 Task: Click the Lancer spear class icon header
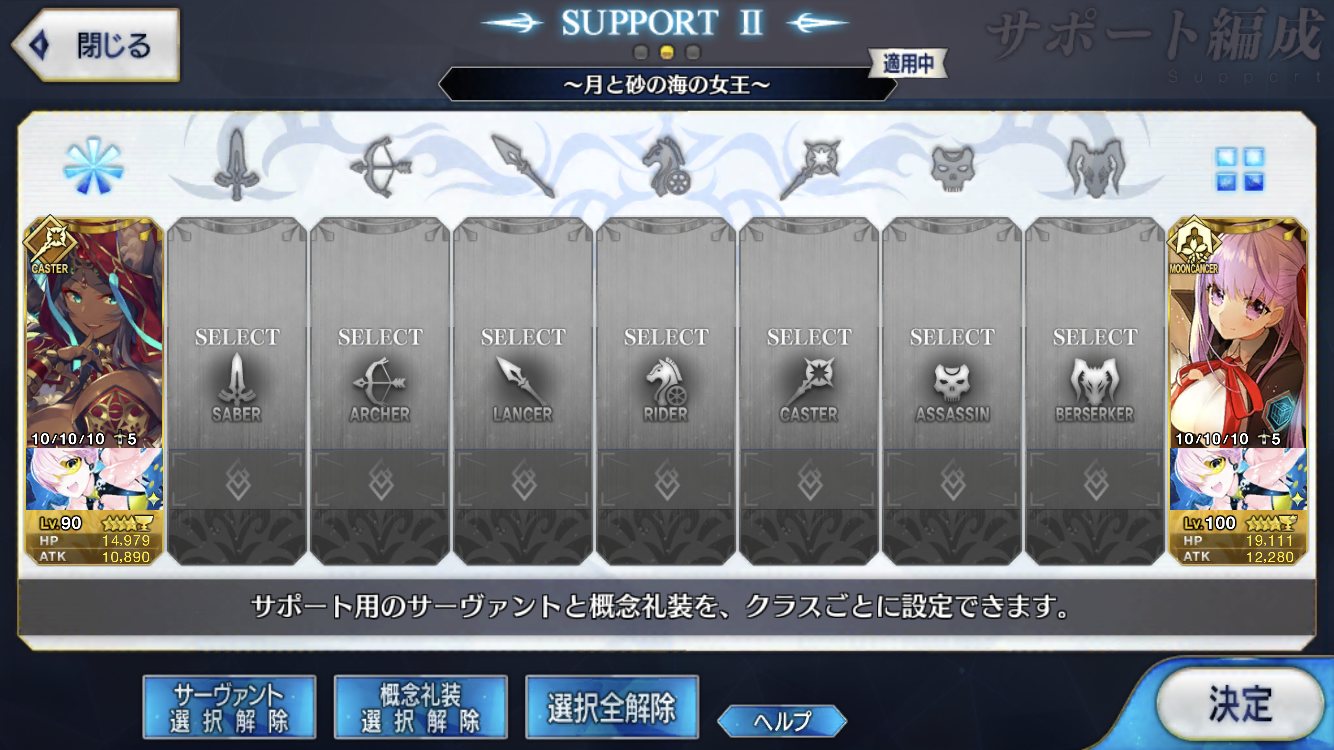coord(523,166)
